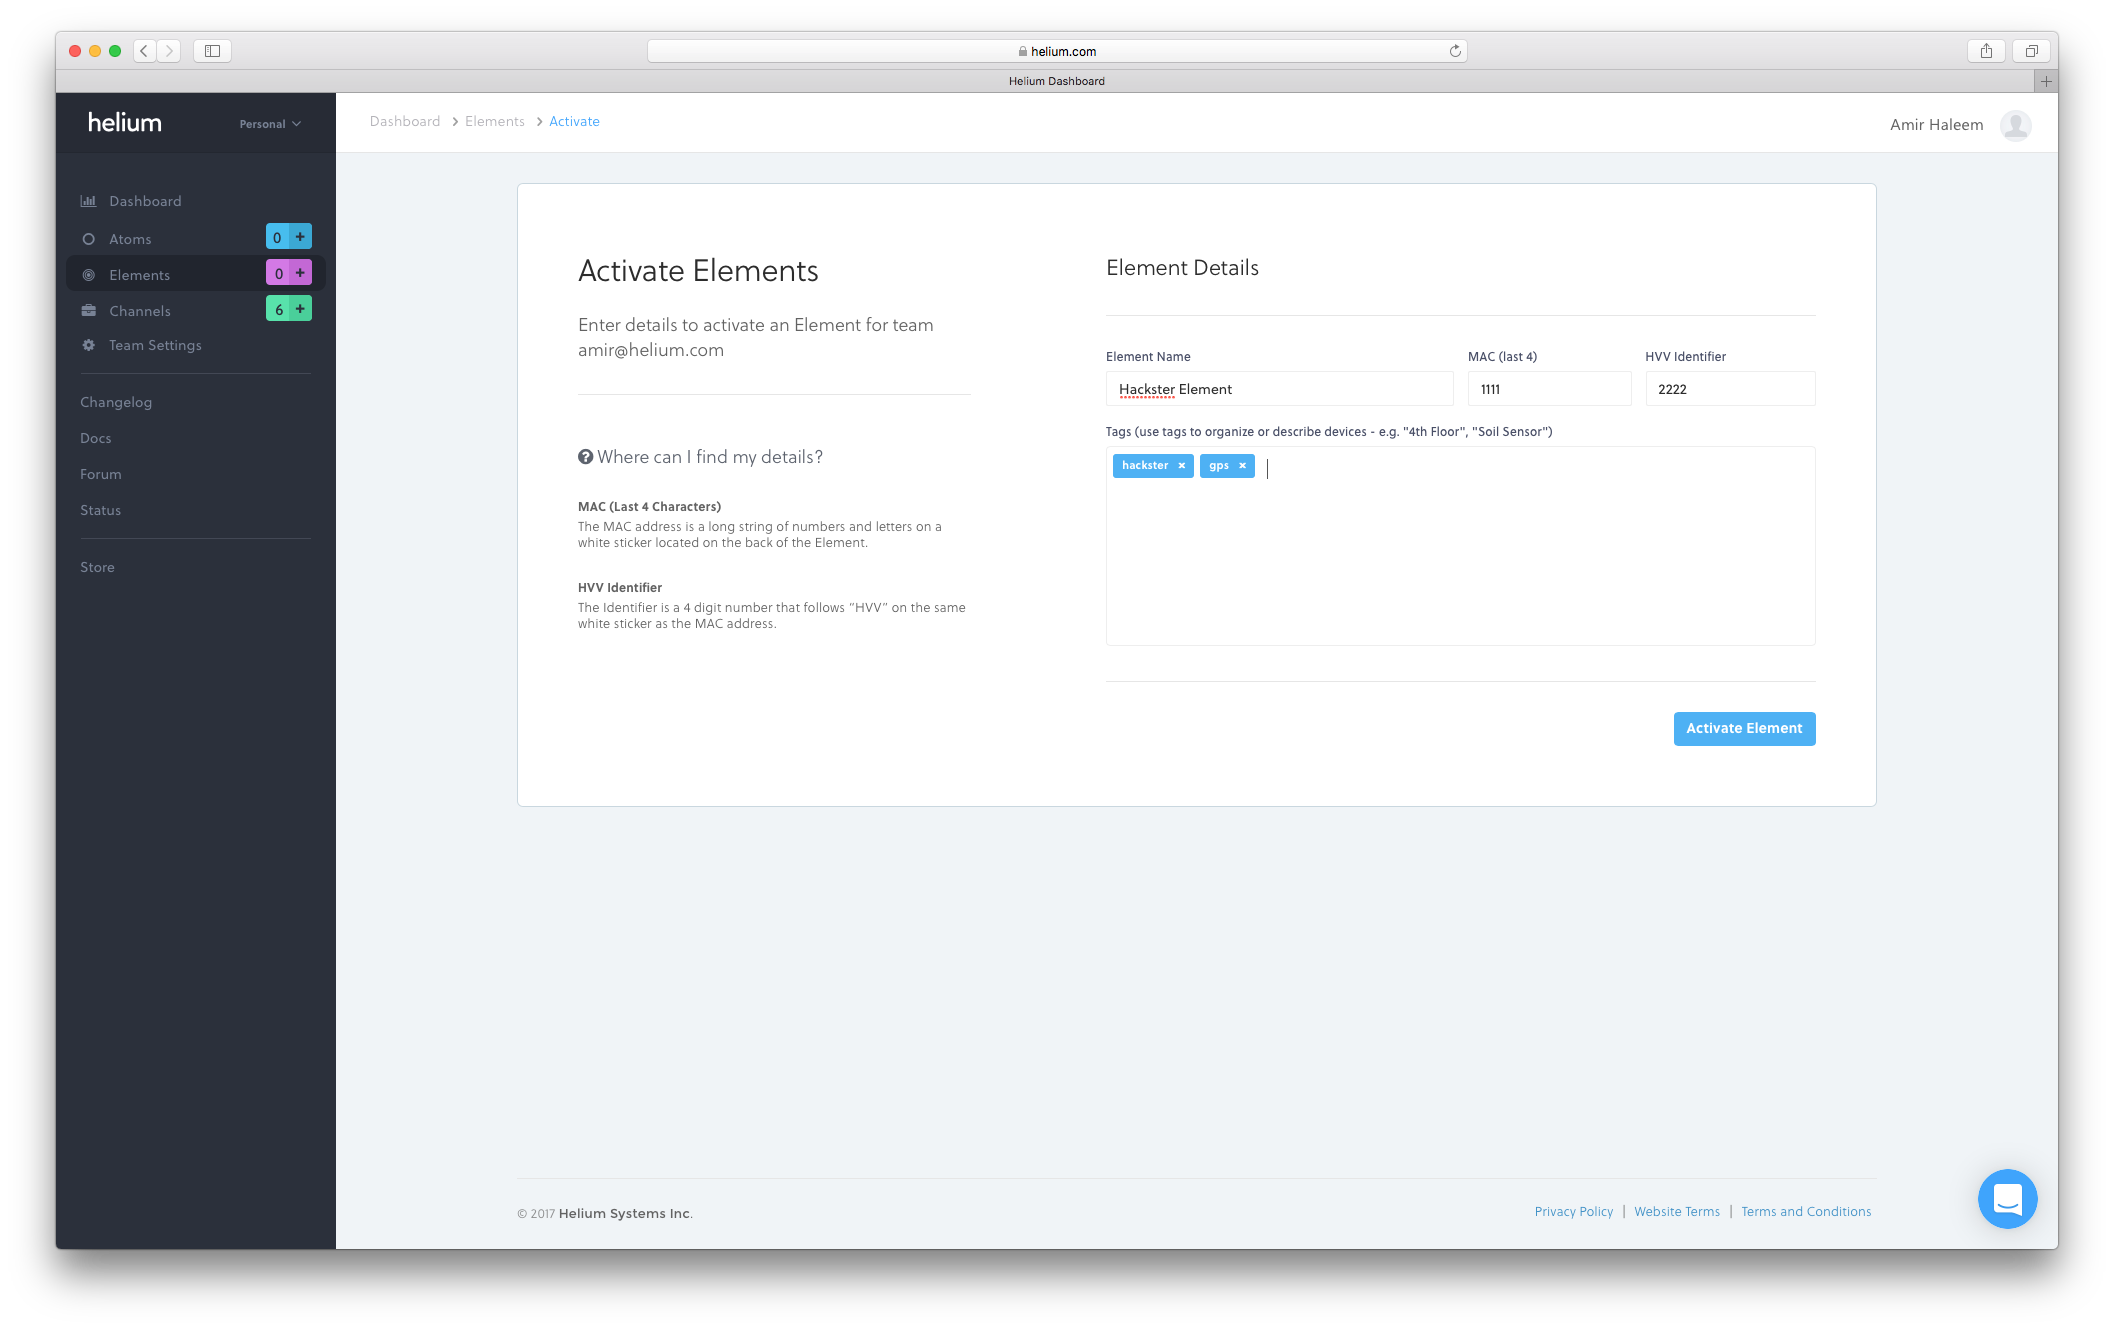Viewport: 2114px width, 1329px height.
Task: Go to Dashboard in the sidebar
Action: 145,201
